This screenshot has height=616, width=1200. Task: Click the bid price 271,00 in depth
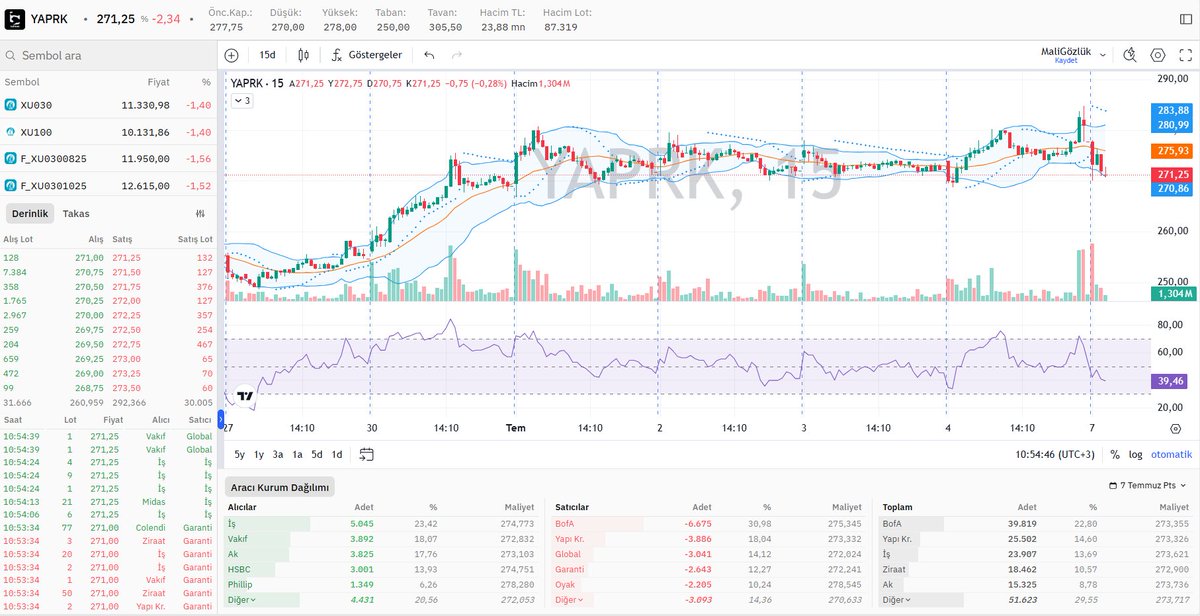coord(90,258)
